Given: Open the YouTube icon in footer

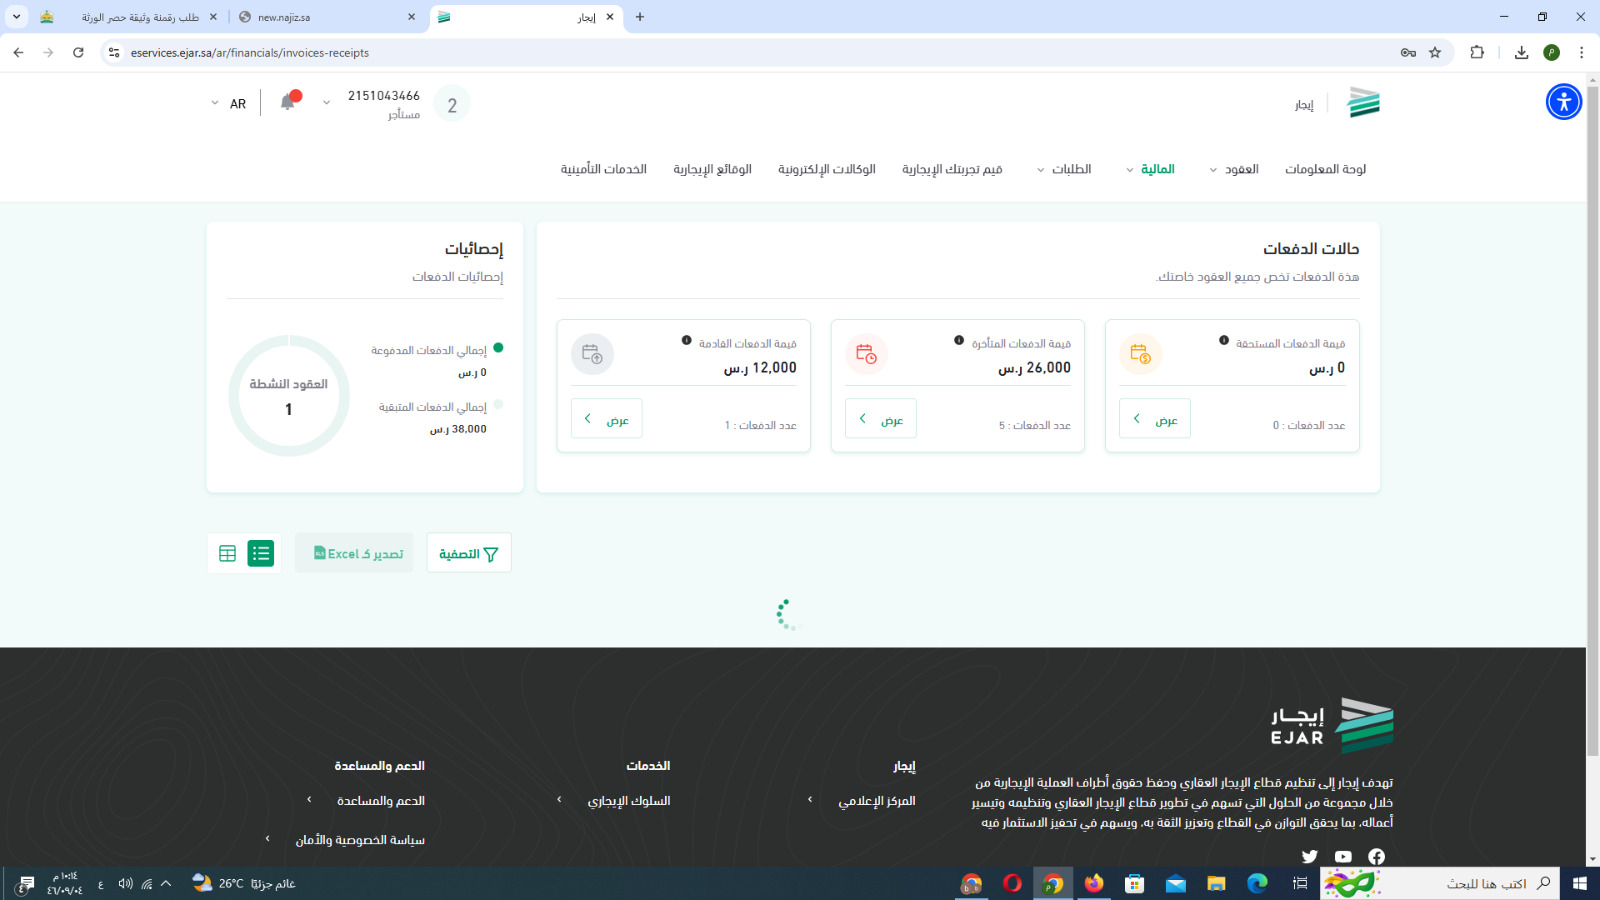Looking at the screenshot, I should point(1343,856).
